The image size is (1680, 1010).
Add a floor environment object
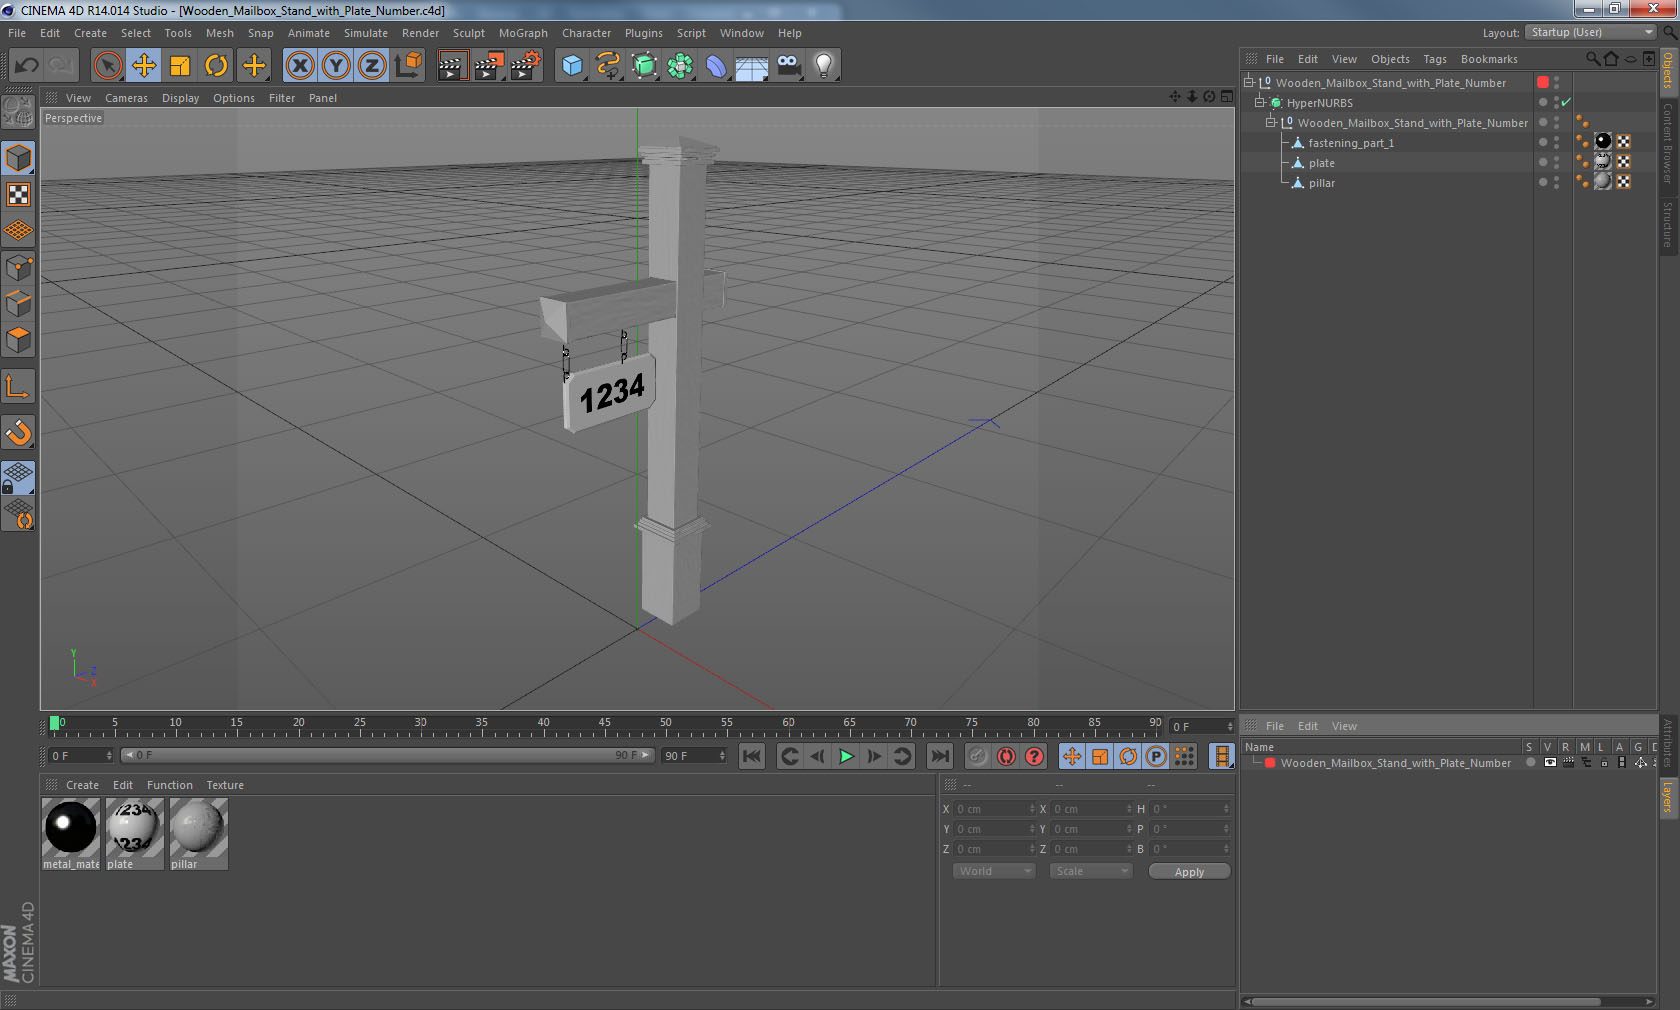[x=752, y=66]
